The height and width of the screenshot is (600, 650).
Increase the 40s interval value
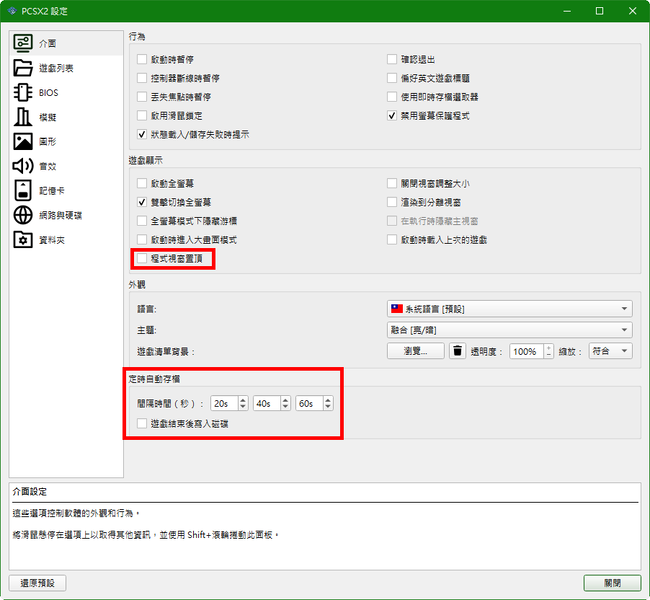(285, 400)
